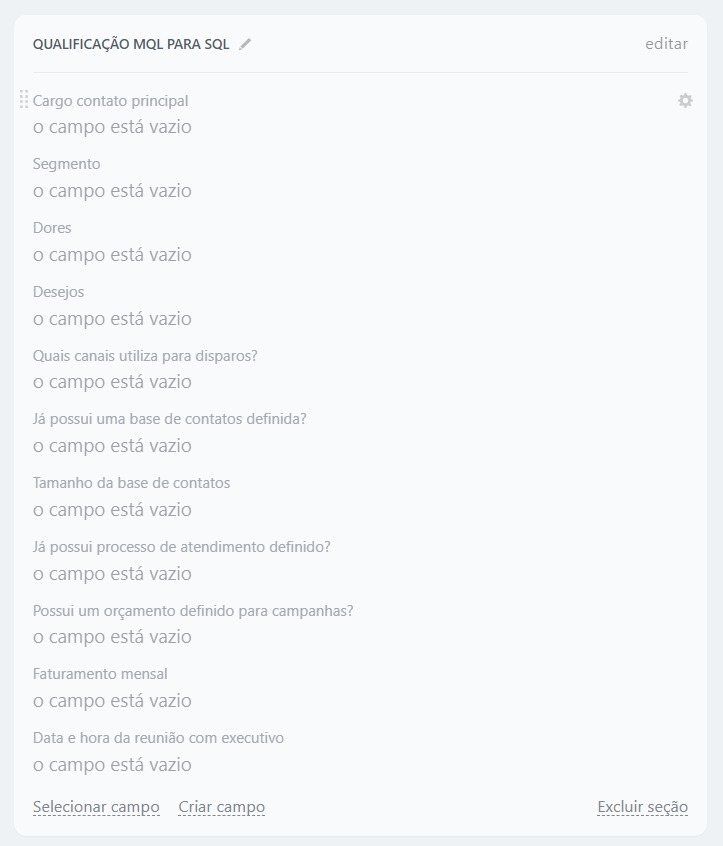Image resolution: width=723 pixels, height=846 pixels.
Task: Open gear settings for Cargo contato principal
Action: point(685,101)
